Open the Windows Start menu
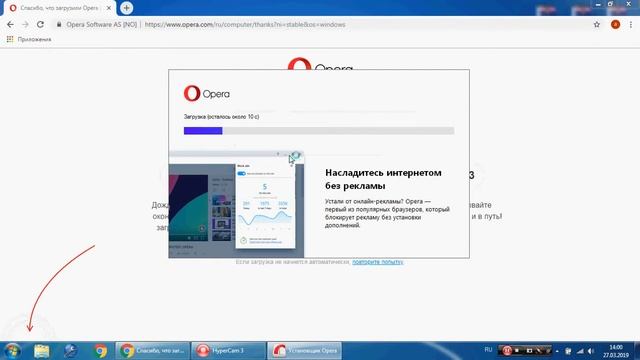 (x=12, y=351)
